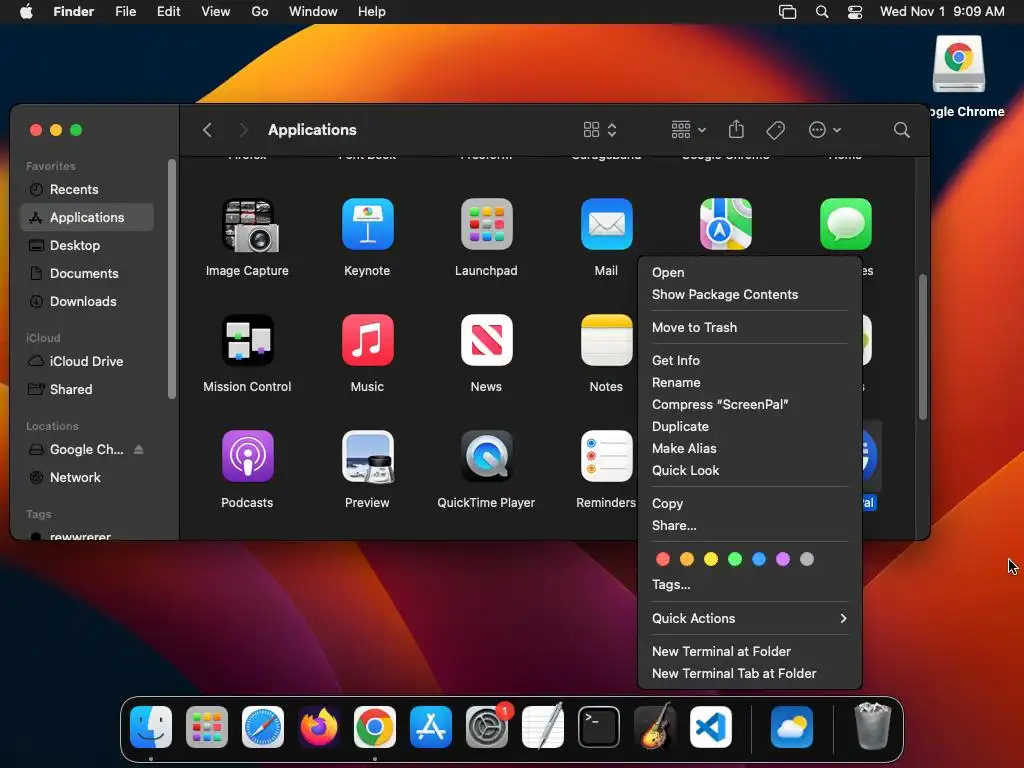
Task: Click the Share toolbar icon
Action: 736,129
